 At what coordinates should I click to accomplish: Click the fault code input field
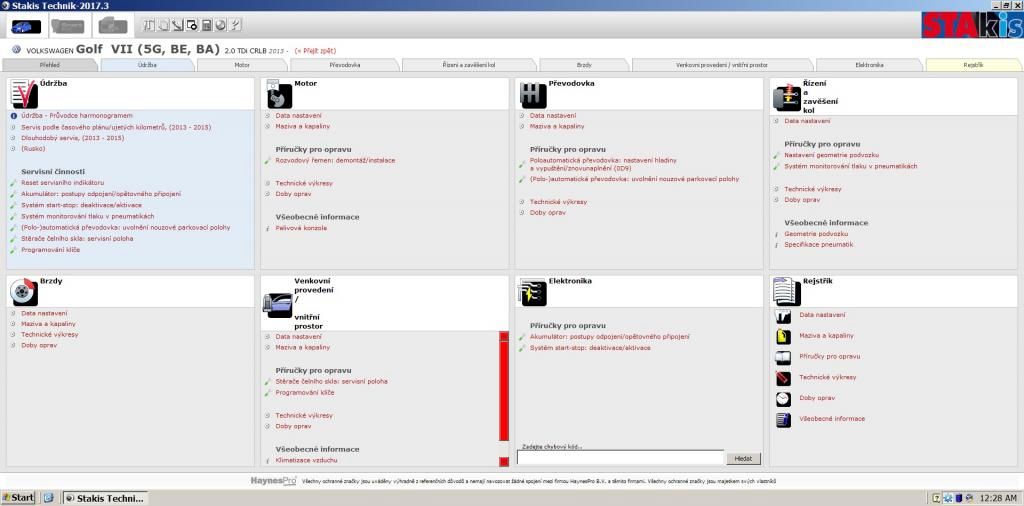(x=619, y=458)
